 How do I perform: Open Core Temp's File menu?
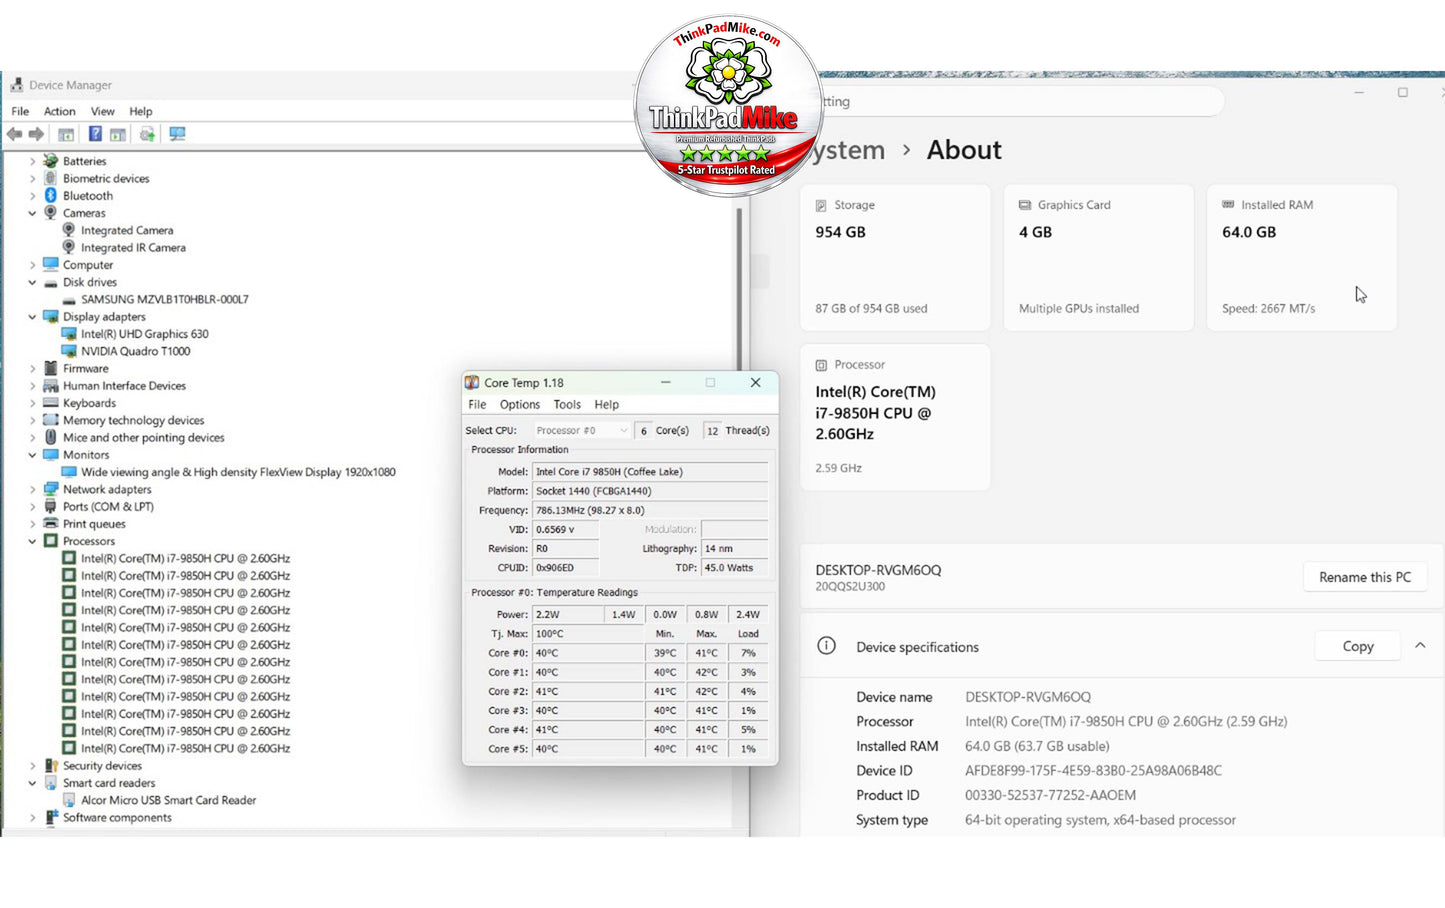pyautogui.click(x=477, y=404)
